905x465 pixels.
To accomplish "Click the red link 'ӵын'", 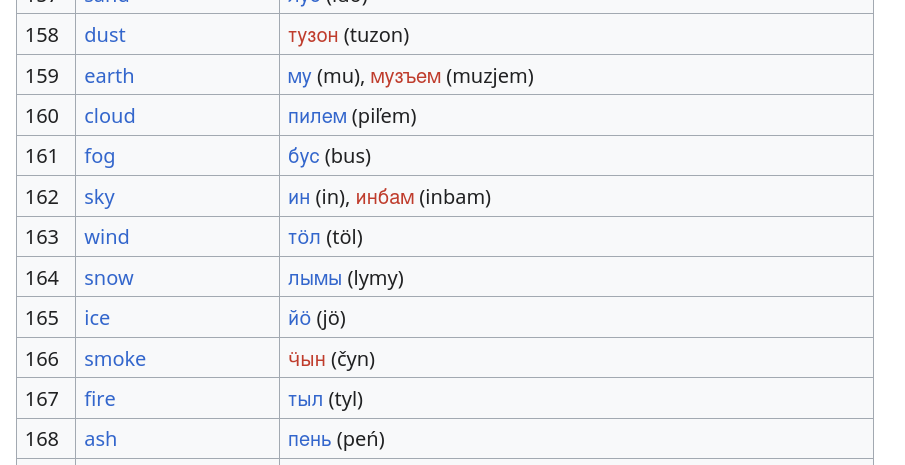I will click(x=306, y=359).
